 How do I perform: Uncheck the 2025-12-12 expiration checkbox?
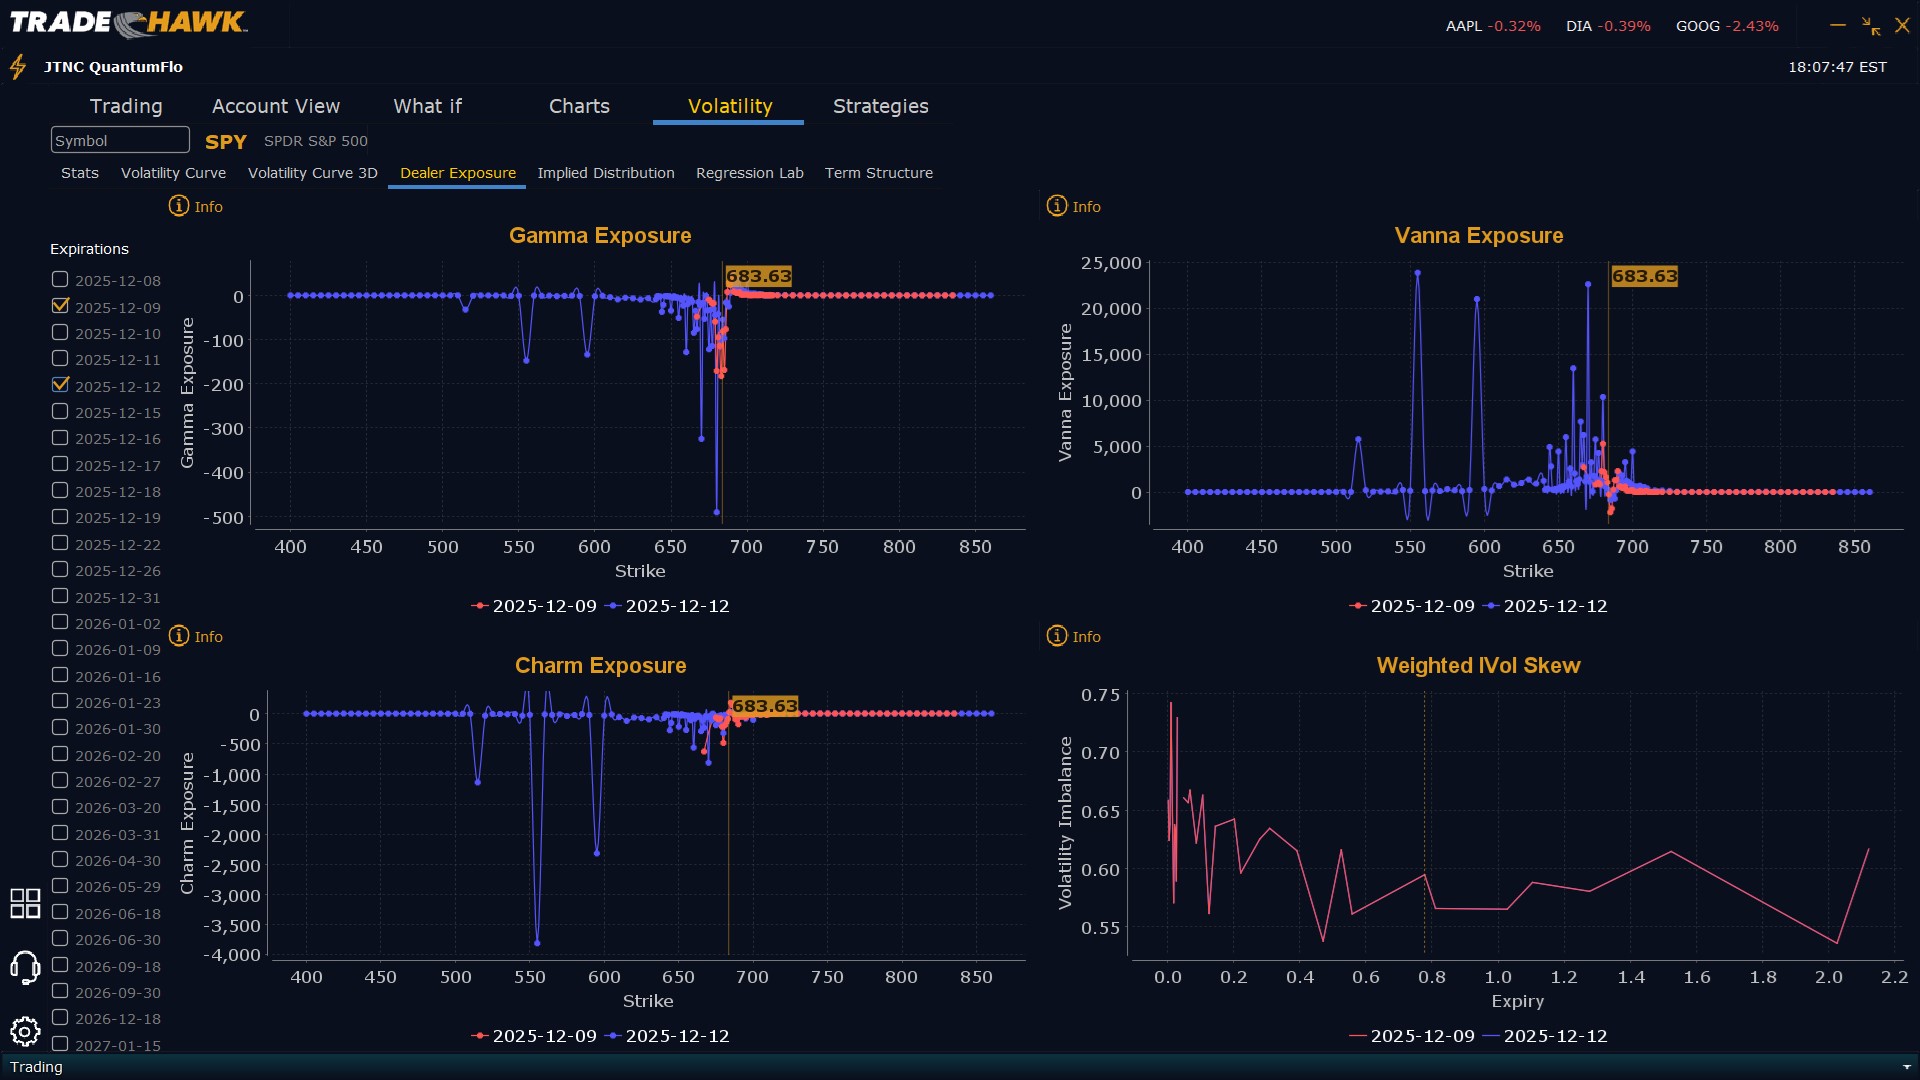[x=60, y=385]
